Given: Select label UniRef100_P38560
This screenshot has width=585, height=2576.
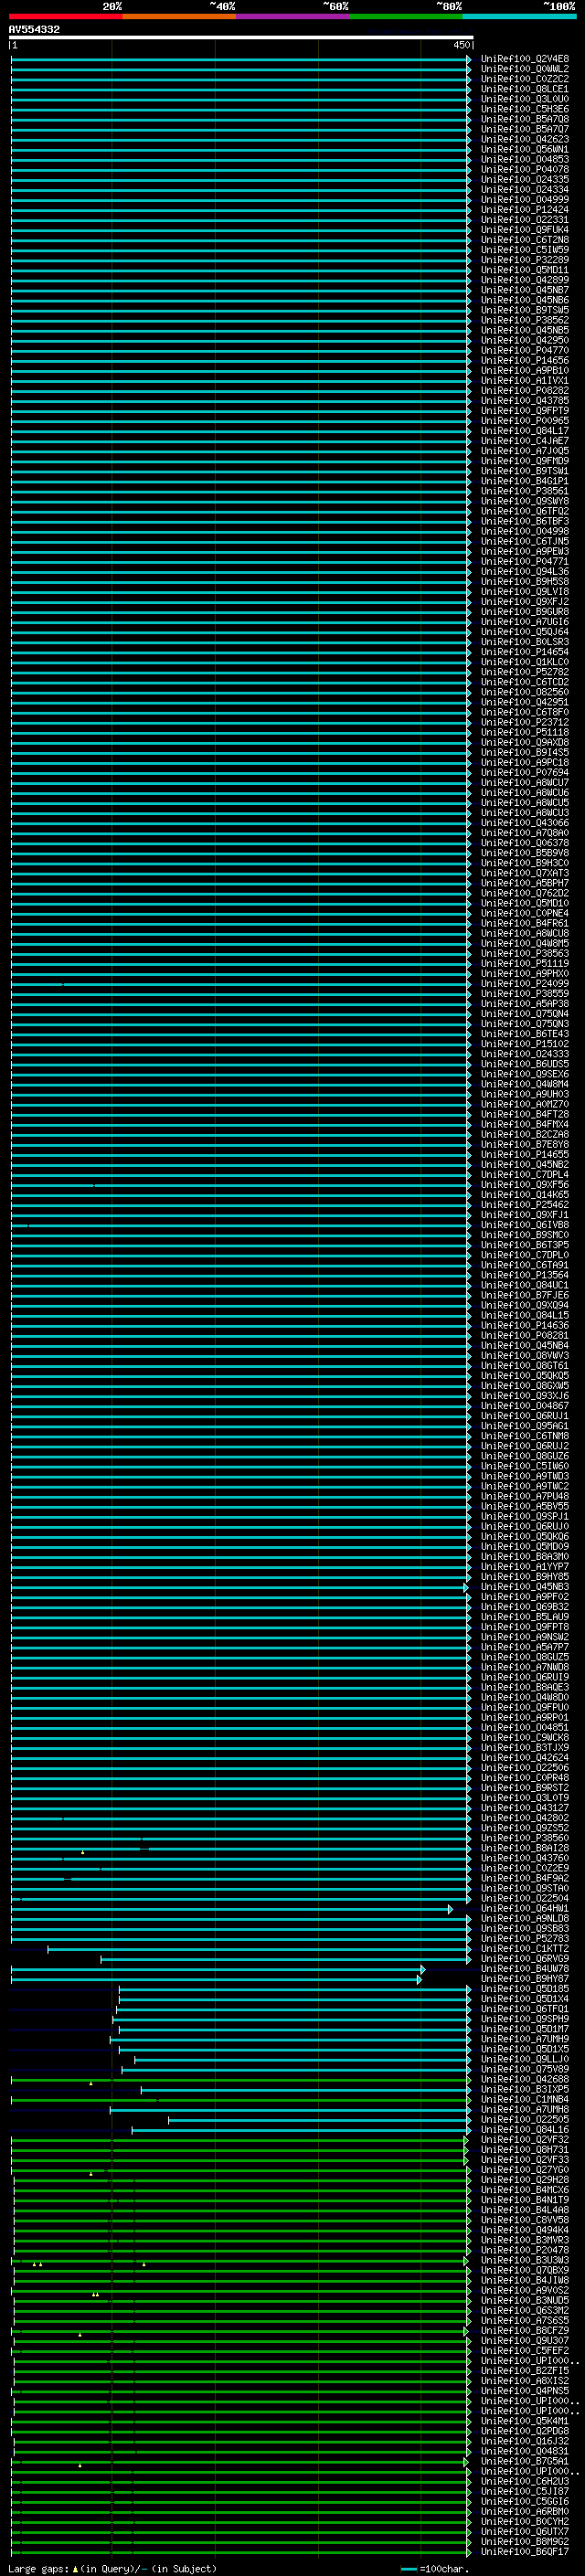Looking at the screenshot, I should 525,1838.
